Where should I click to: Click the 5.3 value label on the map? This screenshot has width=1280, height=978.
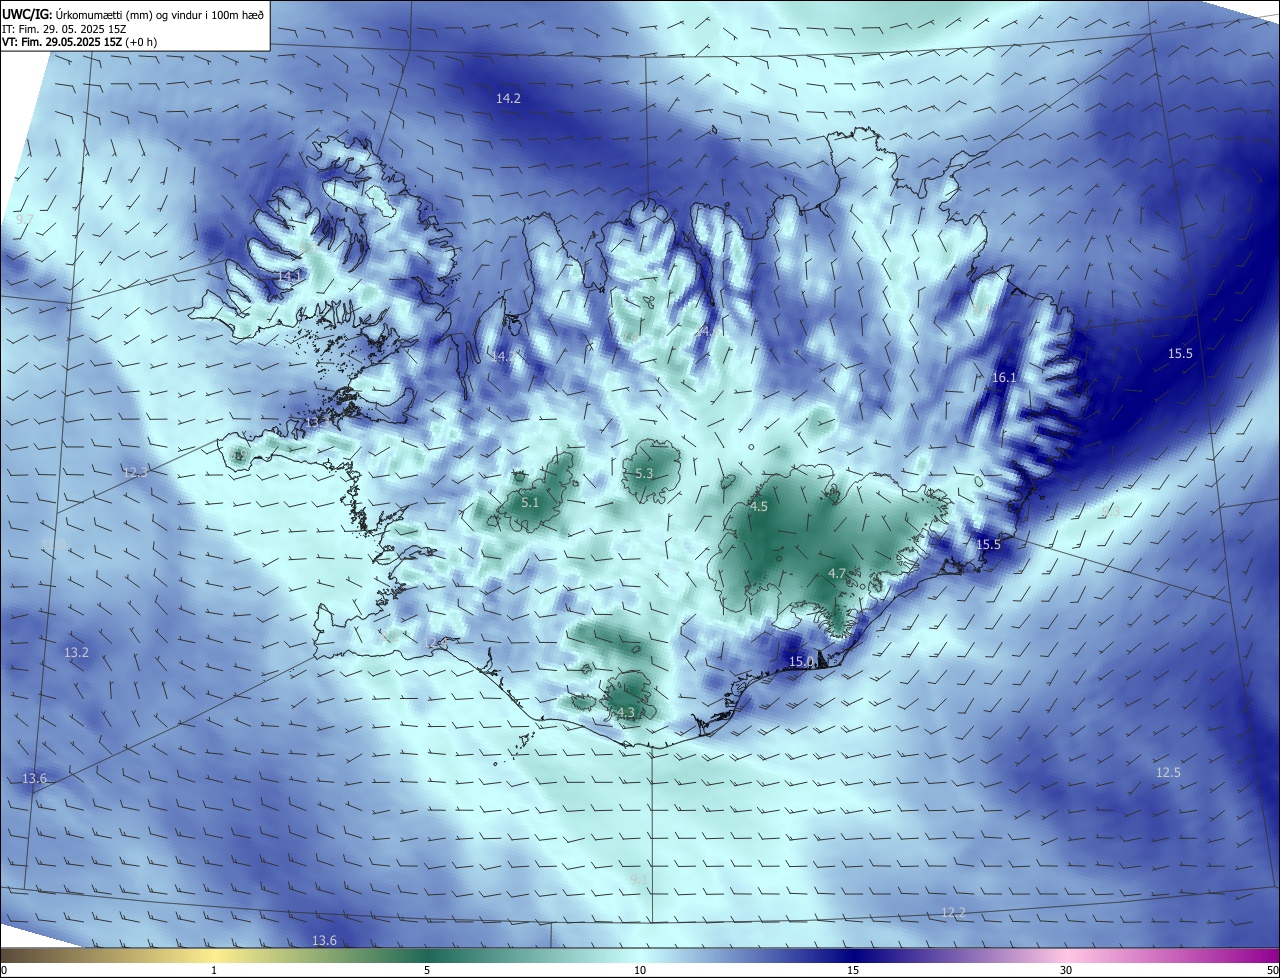[x=644, y=474]
